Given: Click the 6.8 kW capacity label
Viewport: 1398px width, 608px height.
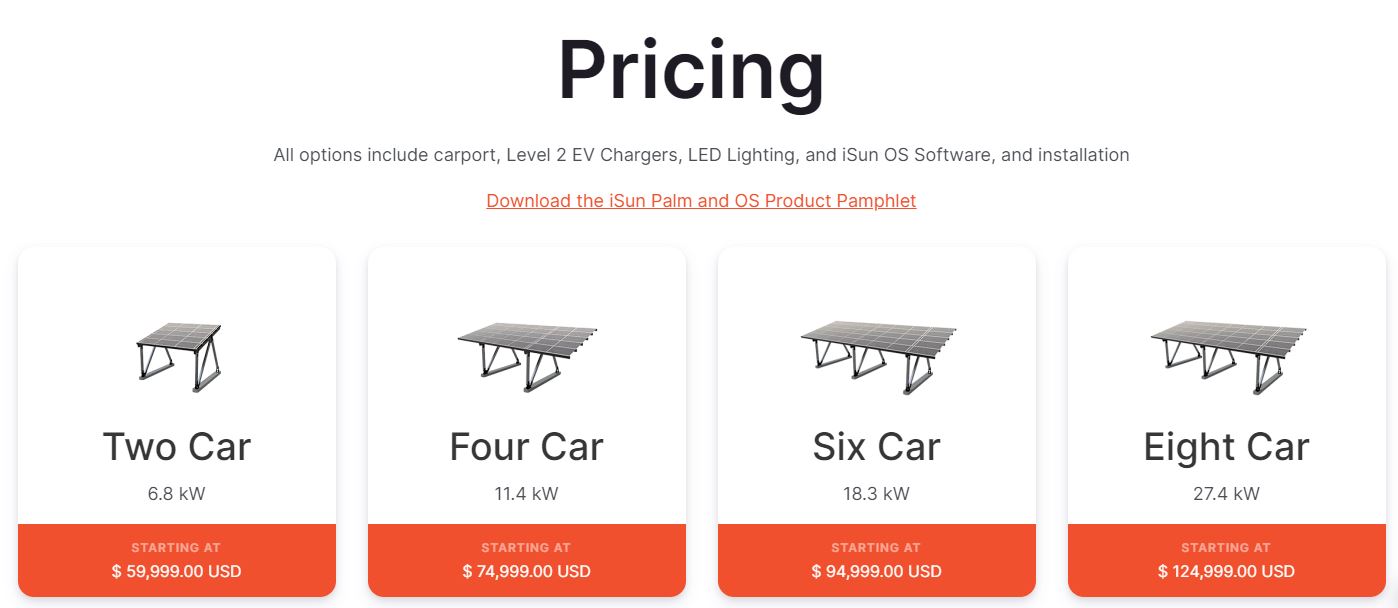Looking at the screenshot, I should click(x=177, y=493).
